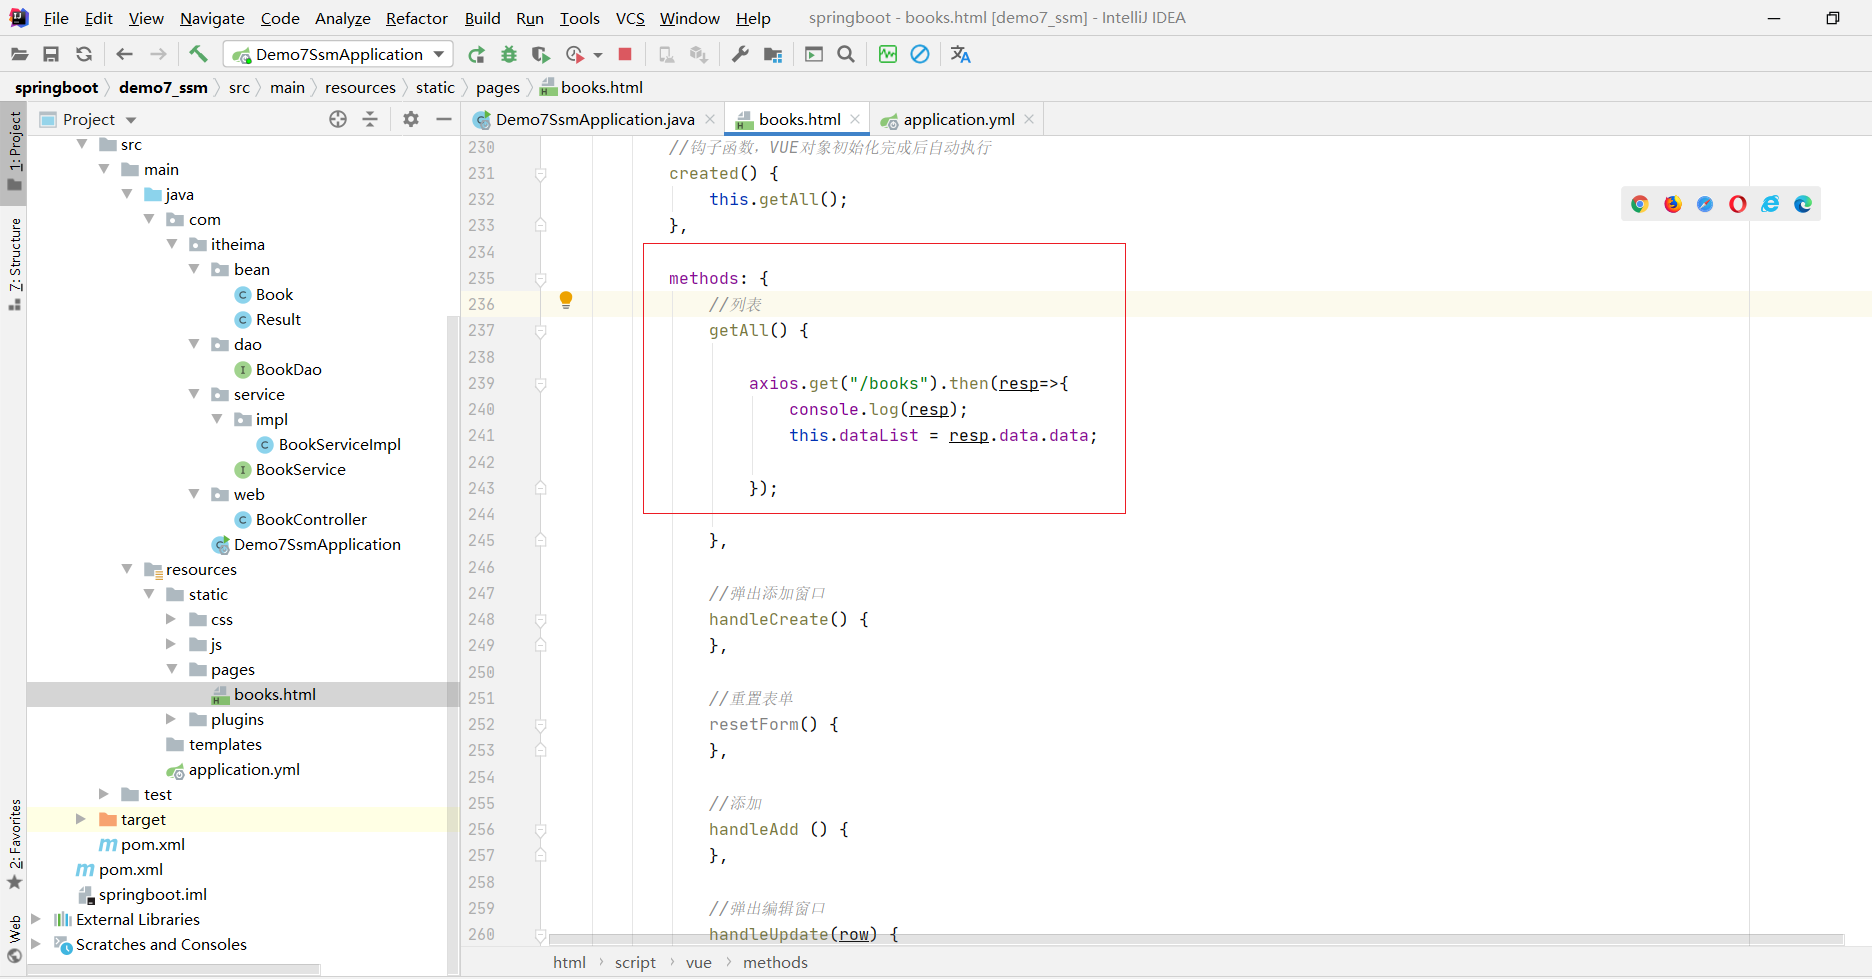Click the Debug bug icon
This screenshot has width=1872, height=979.
point(509,54)
